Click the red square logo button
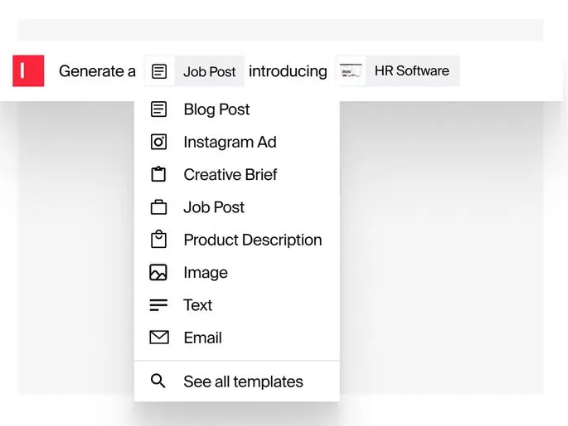The width and height of the screenshot is (568, 426). click(x=28, y=71)
